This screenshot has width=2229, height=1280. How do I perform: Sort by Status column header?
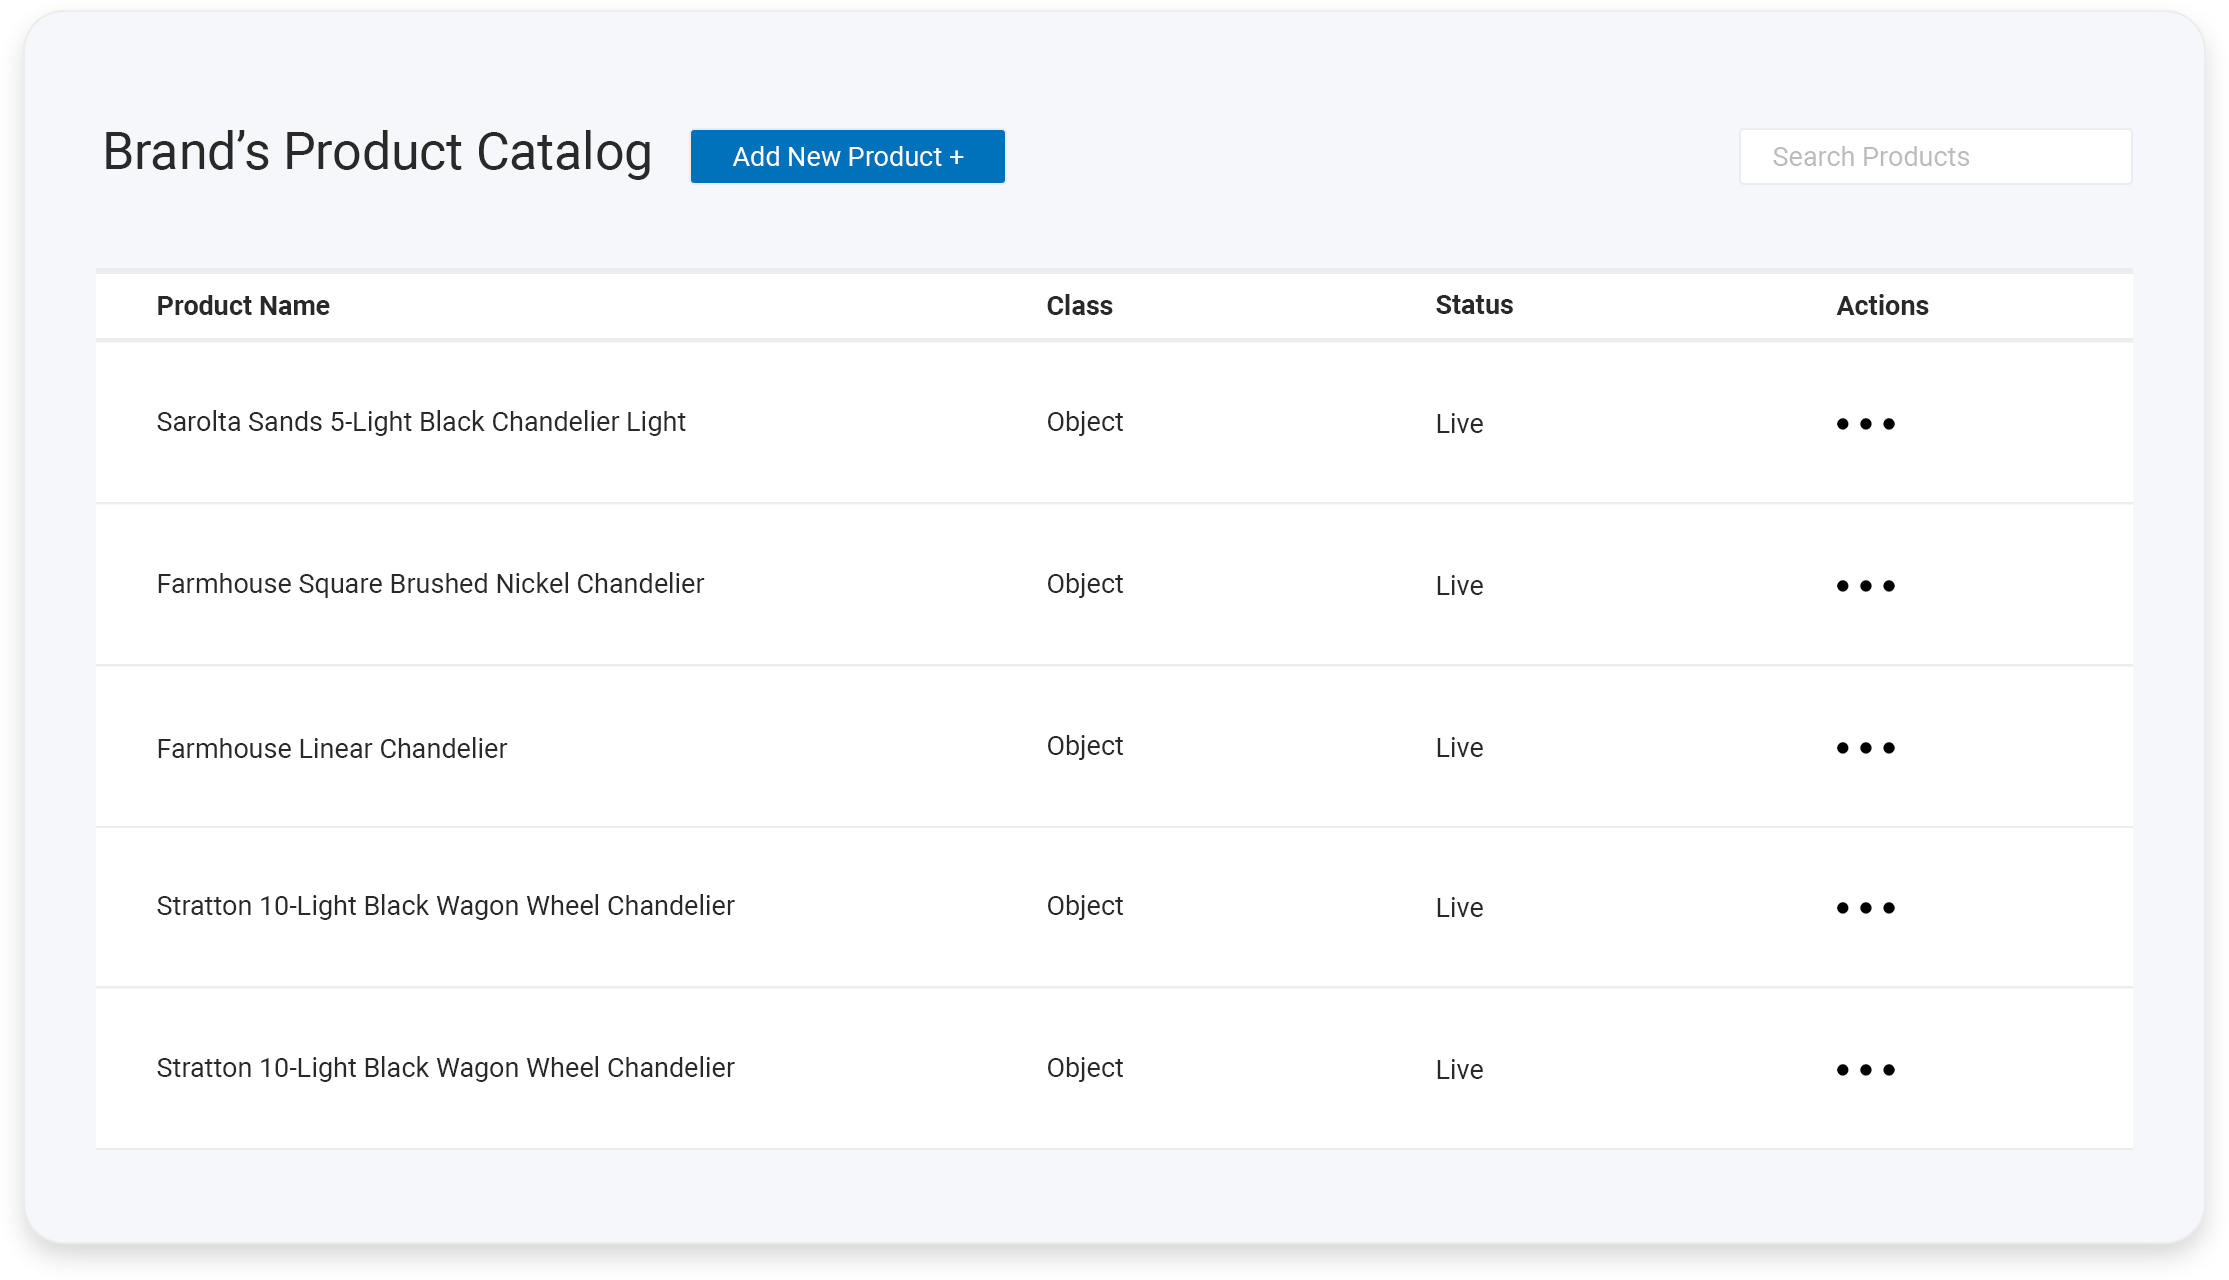[1474, 305]
